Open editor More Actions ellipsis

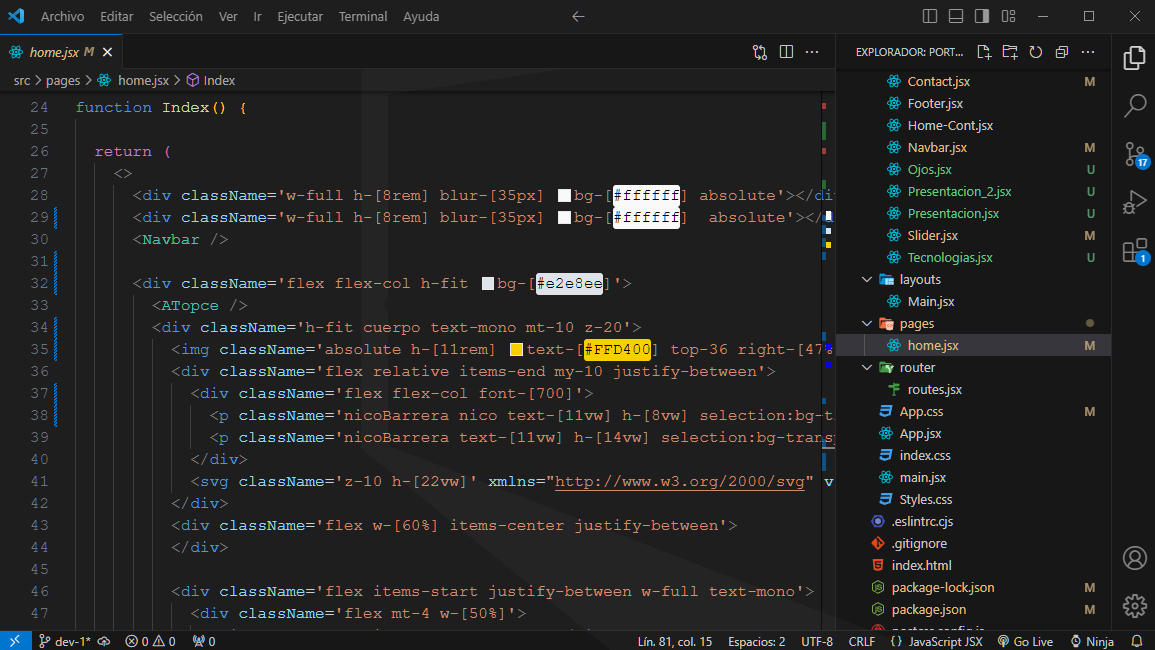[x=812, y=52]
